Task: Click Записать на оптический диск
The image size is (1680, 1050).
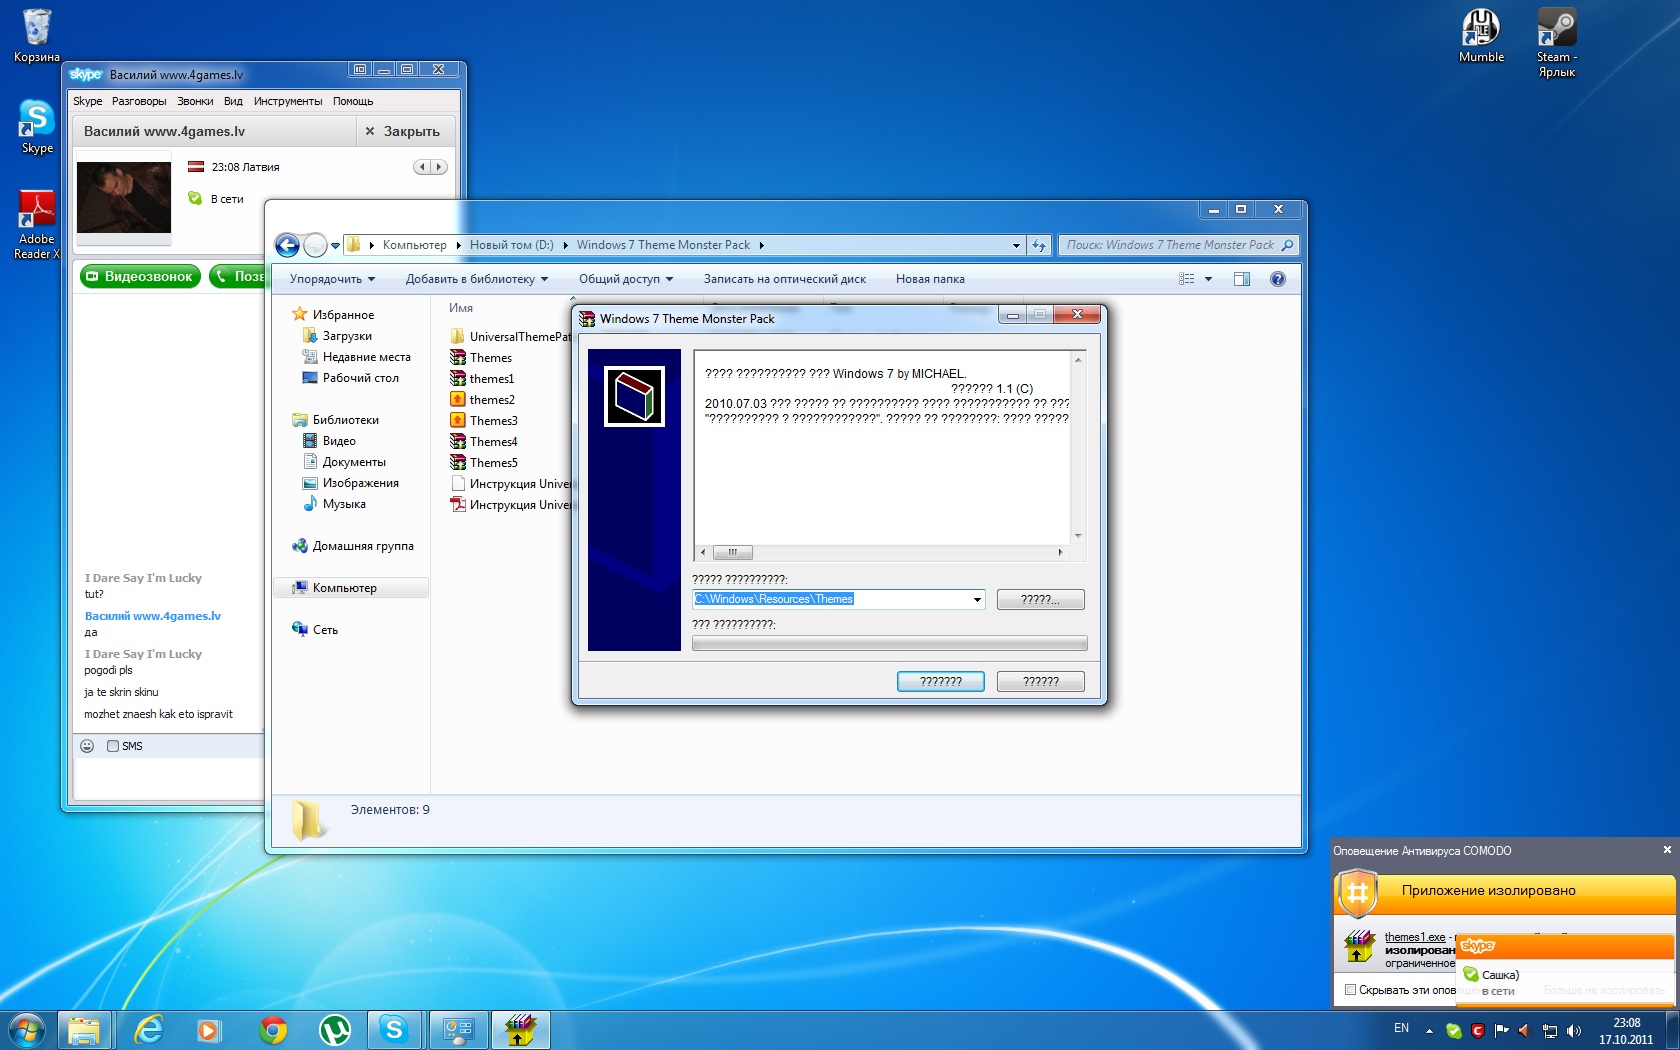Action: (784, 279)
